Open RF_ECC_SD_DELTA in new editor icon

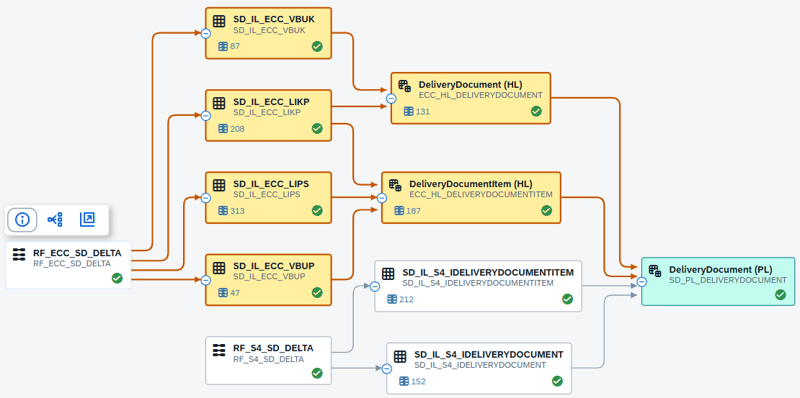87,220
